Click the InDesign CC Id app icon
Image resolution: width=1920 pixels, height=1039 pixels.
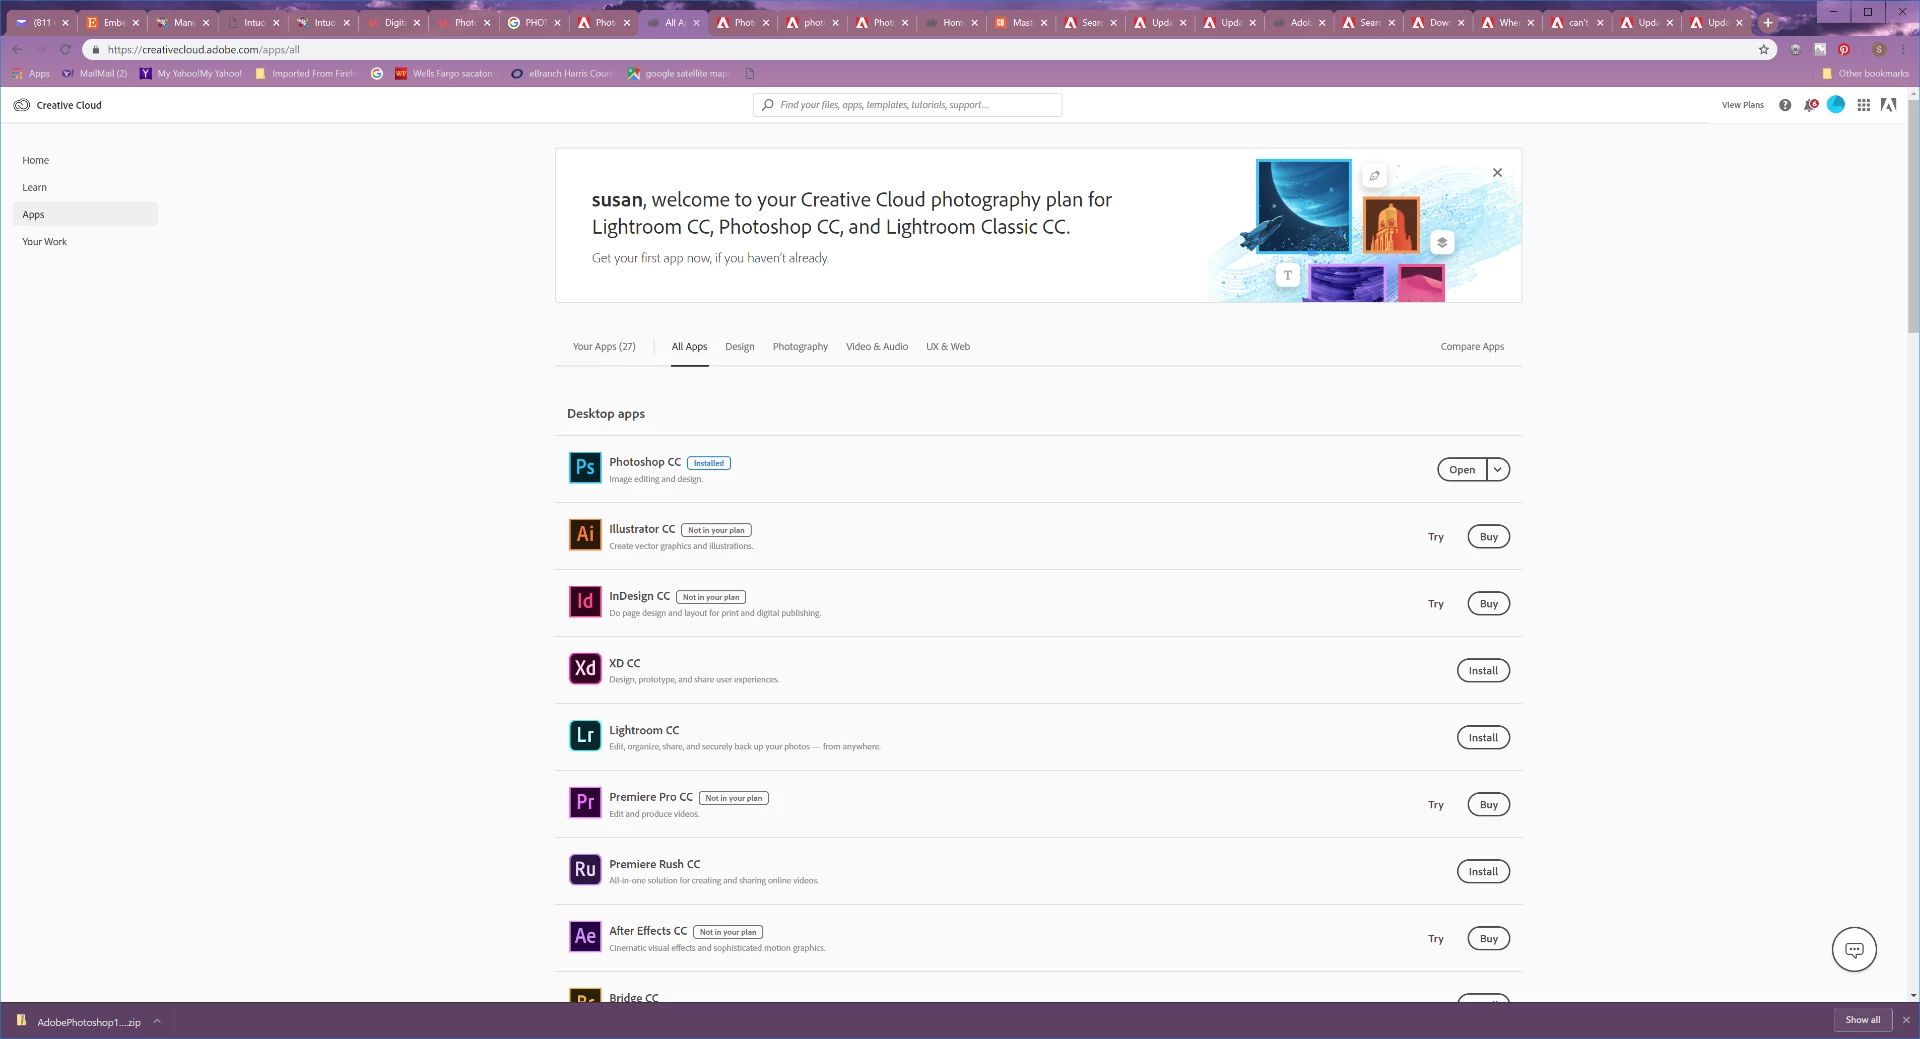point(585,602)
